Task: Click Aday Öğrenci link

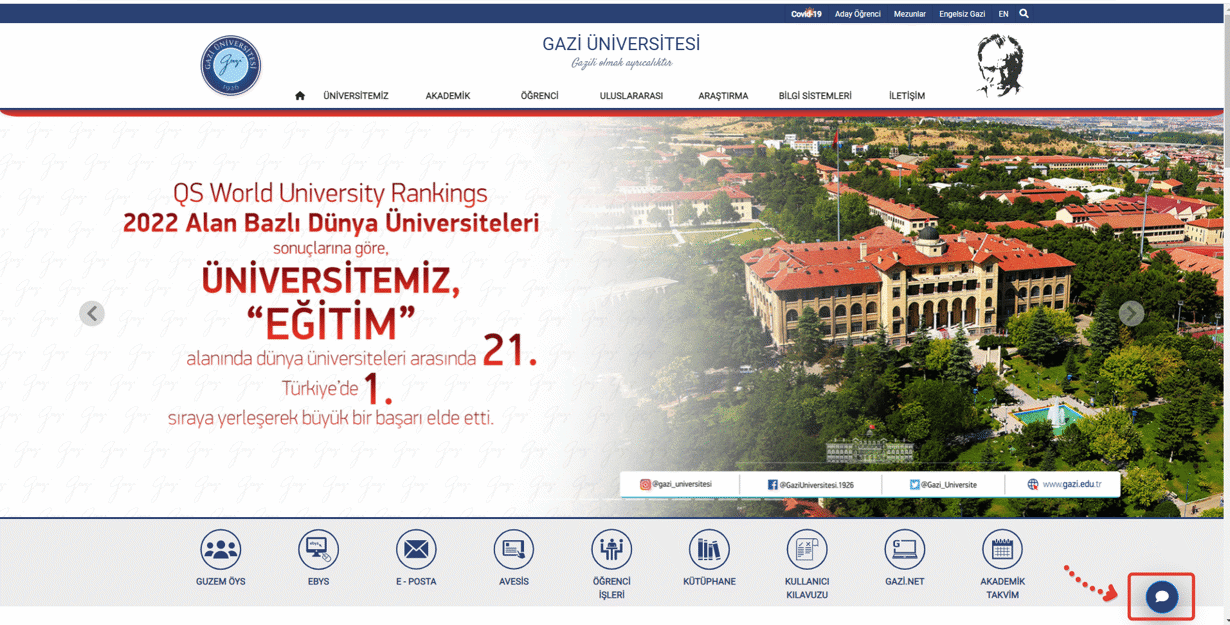Action: [858, 14]
